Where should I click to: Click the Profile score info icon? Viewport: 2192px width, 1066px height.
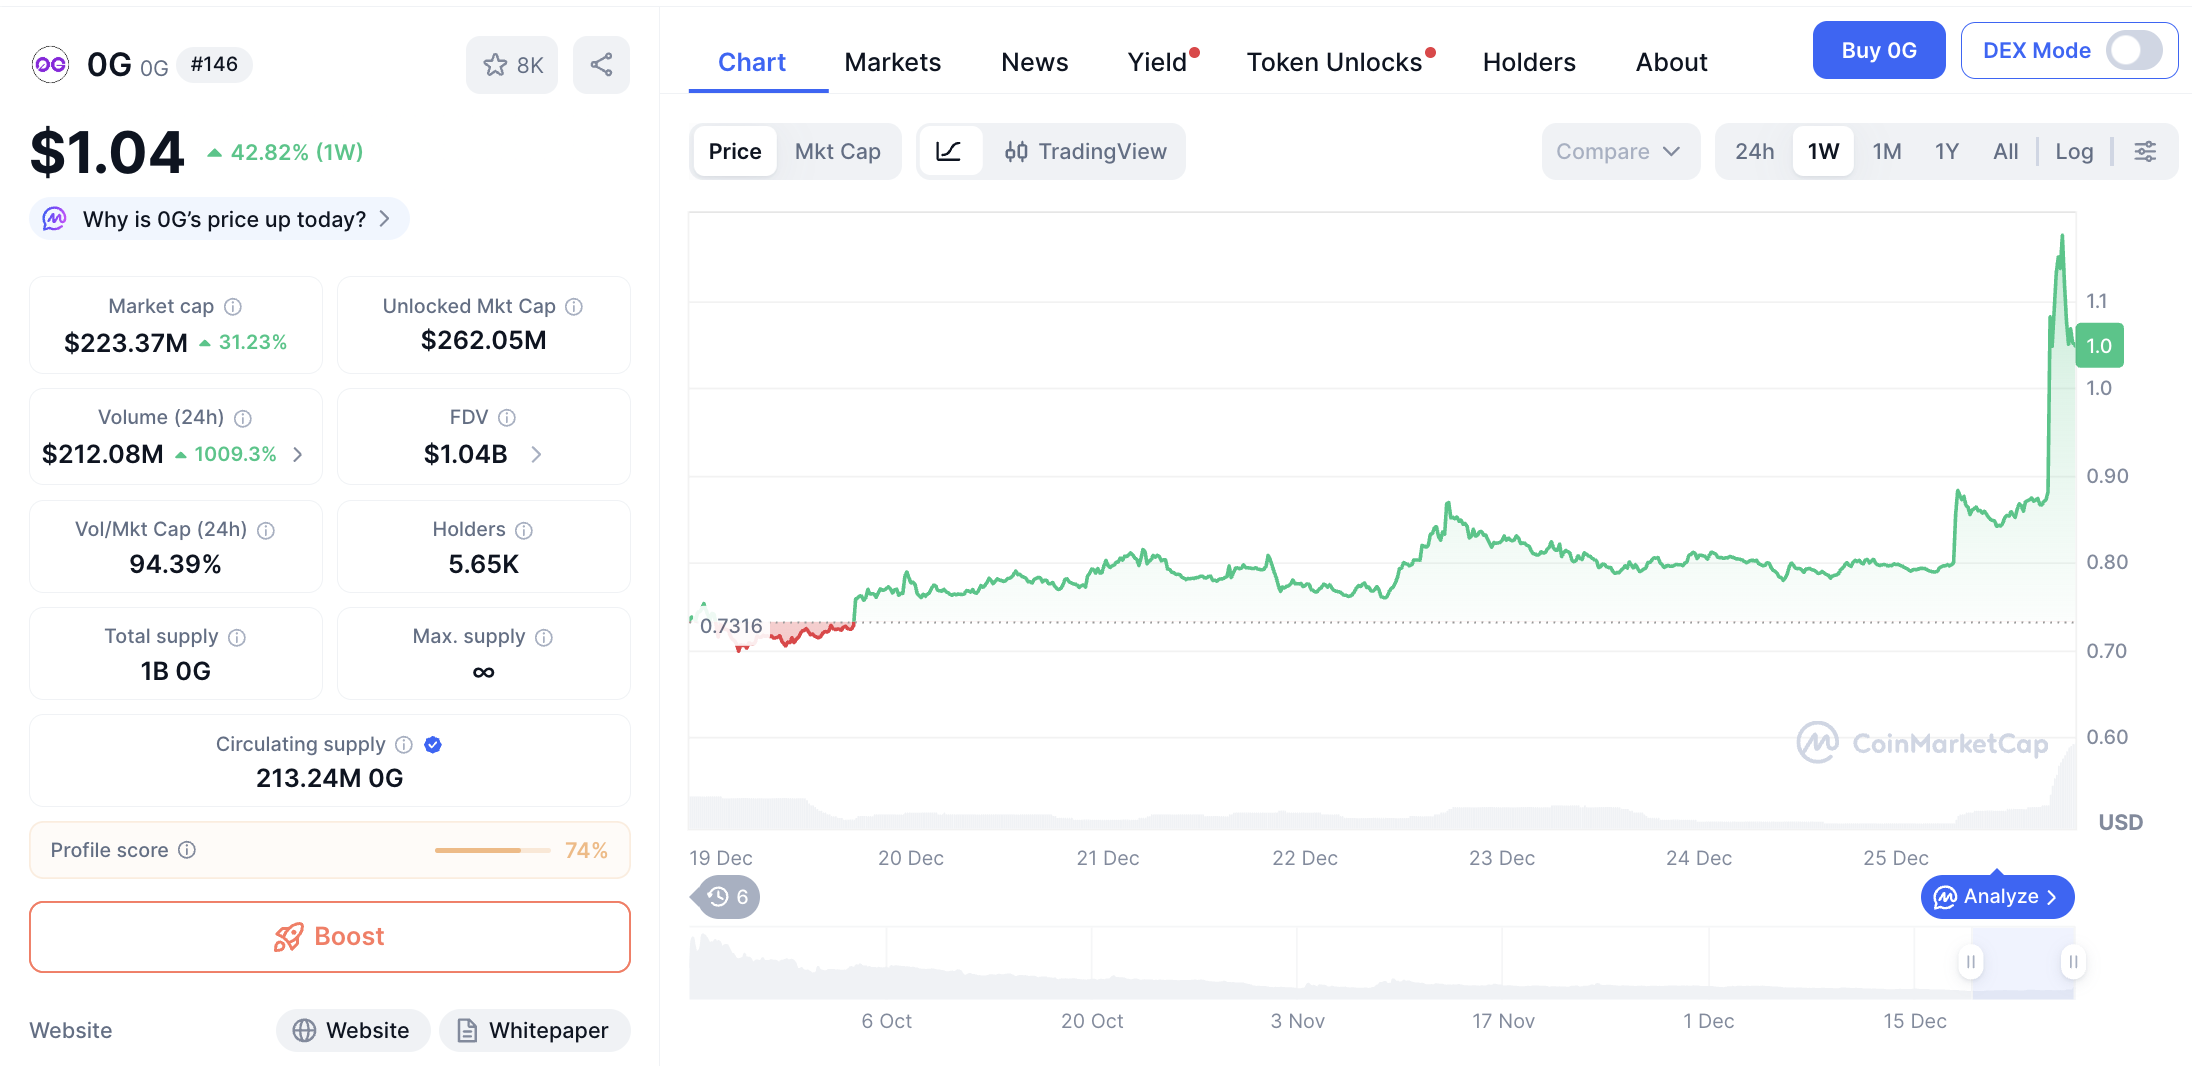(187, 850)
